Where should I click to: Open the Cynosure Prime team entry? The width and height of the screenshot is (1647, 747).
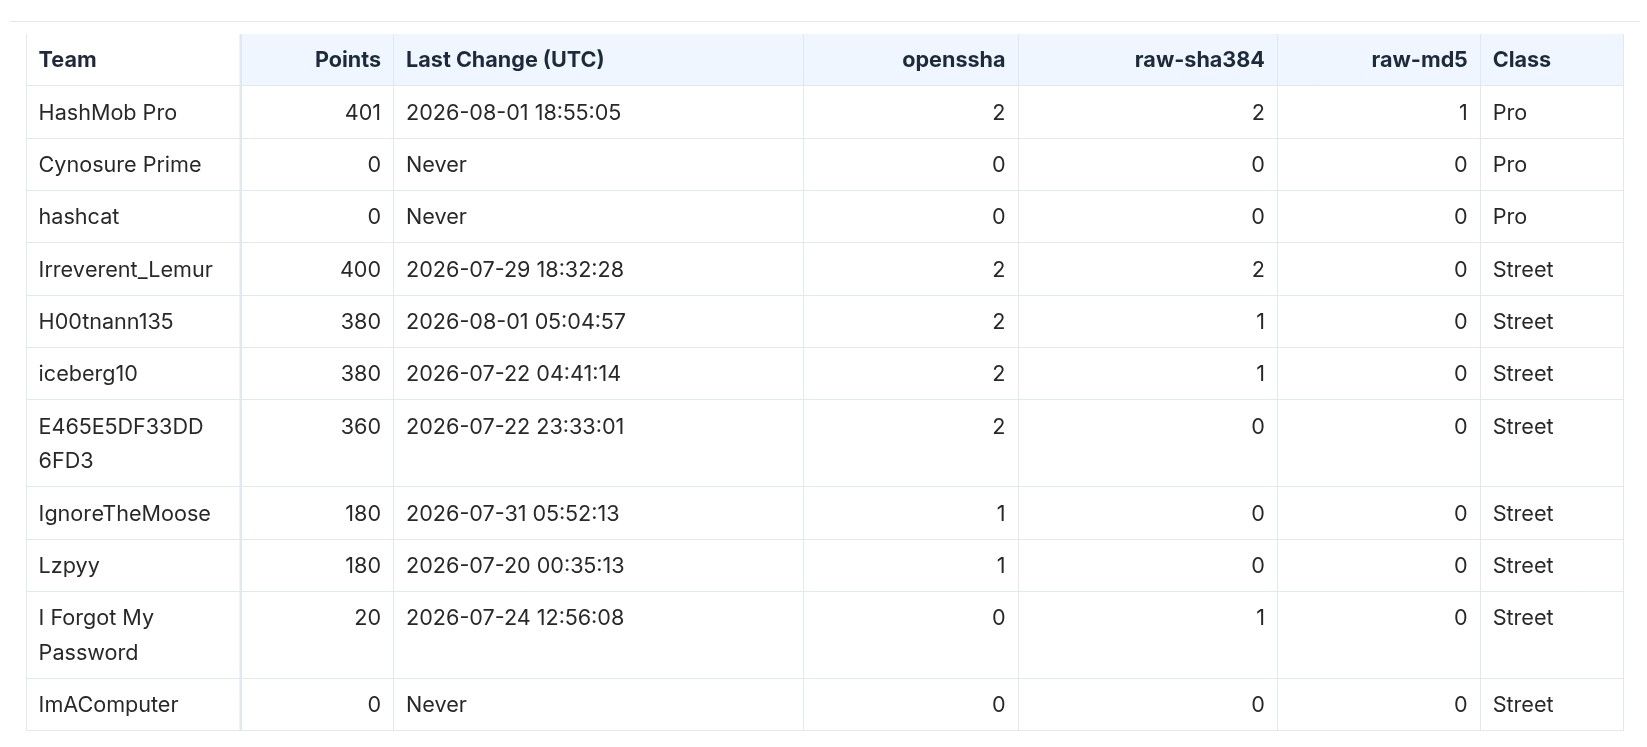pos(120,164)
